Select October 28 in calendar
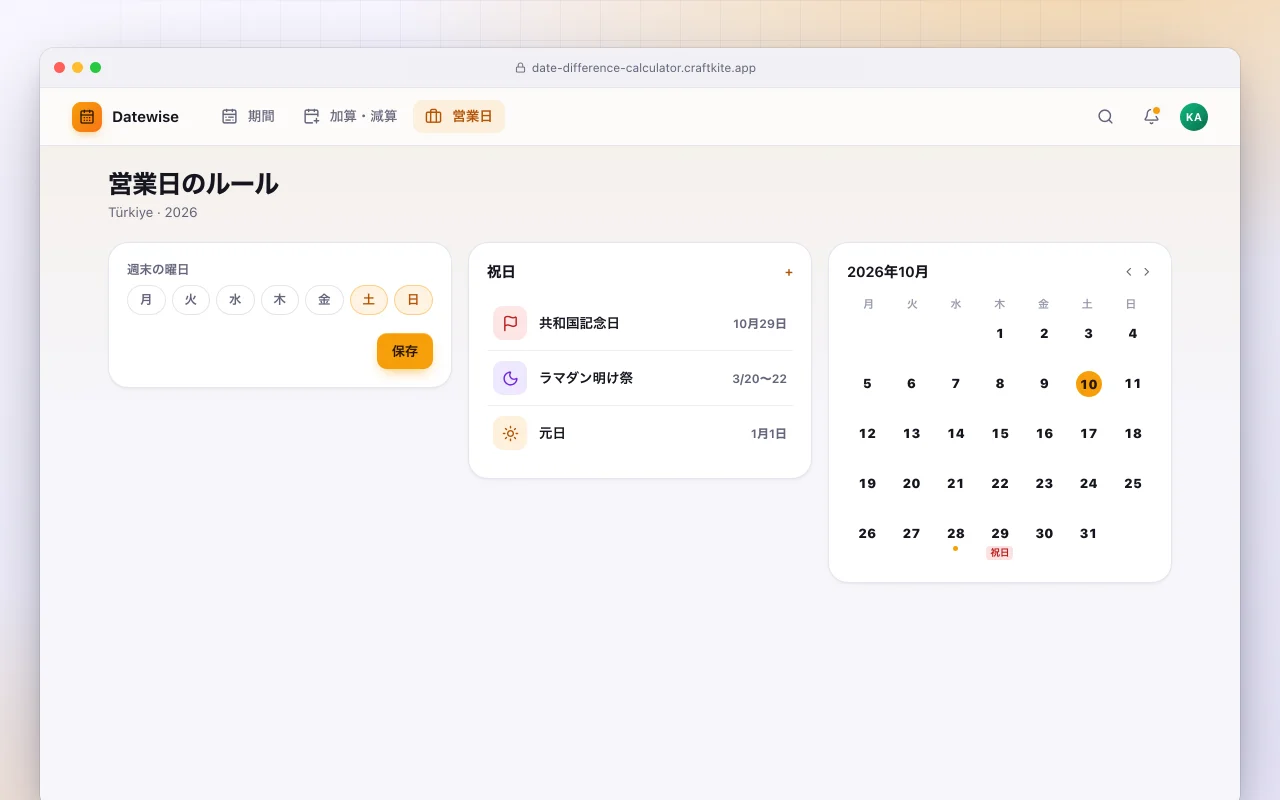This screenshot has height=800, width=1280. coord(956,534)
